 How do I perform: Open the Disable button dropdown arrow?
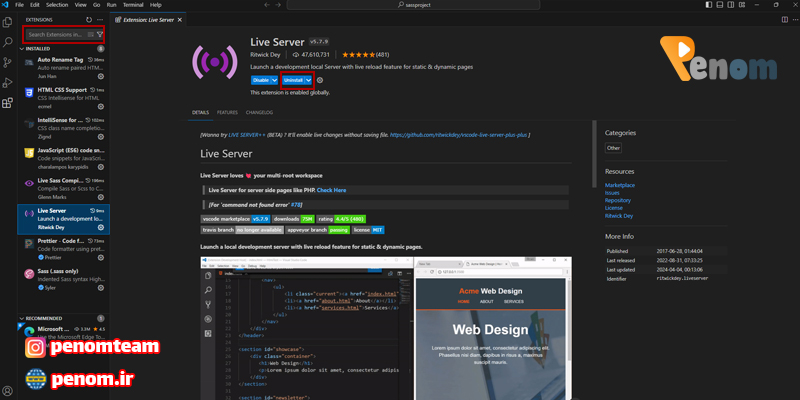point(275,79)
